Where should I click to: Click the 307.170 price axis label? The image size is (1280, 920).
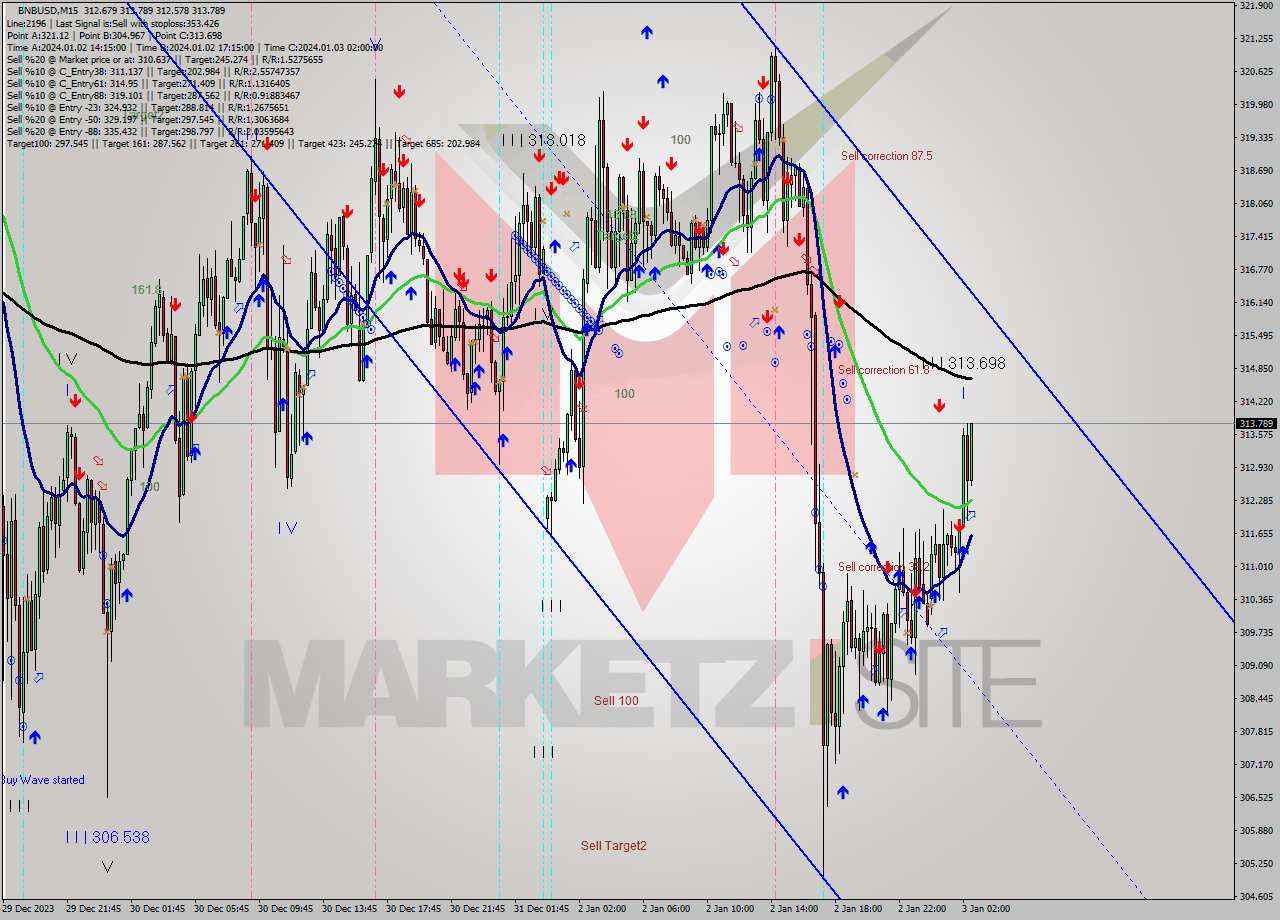coord(1256,765)
